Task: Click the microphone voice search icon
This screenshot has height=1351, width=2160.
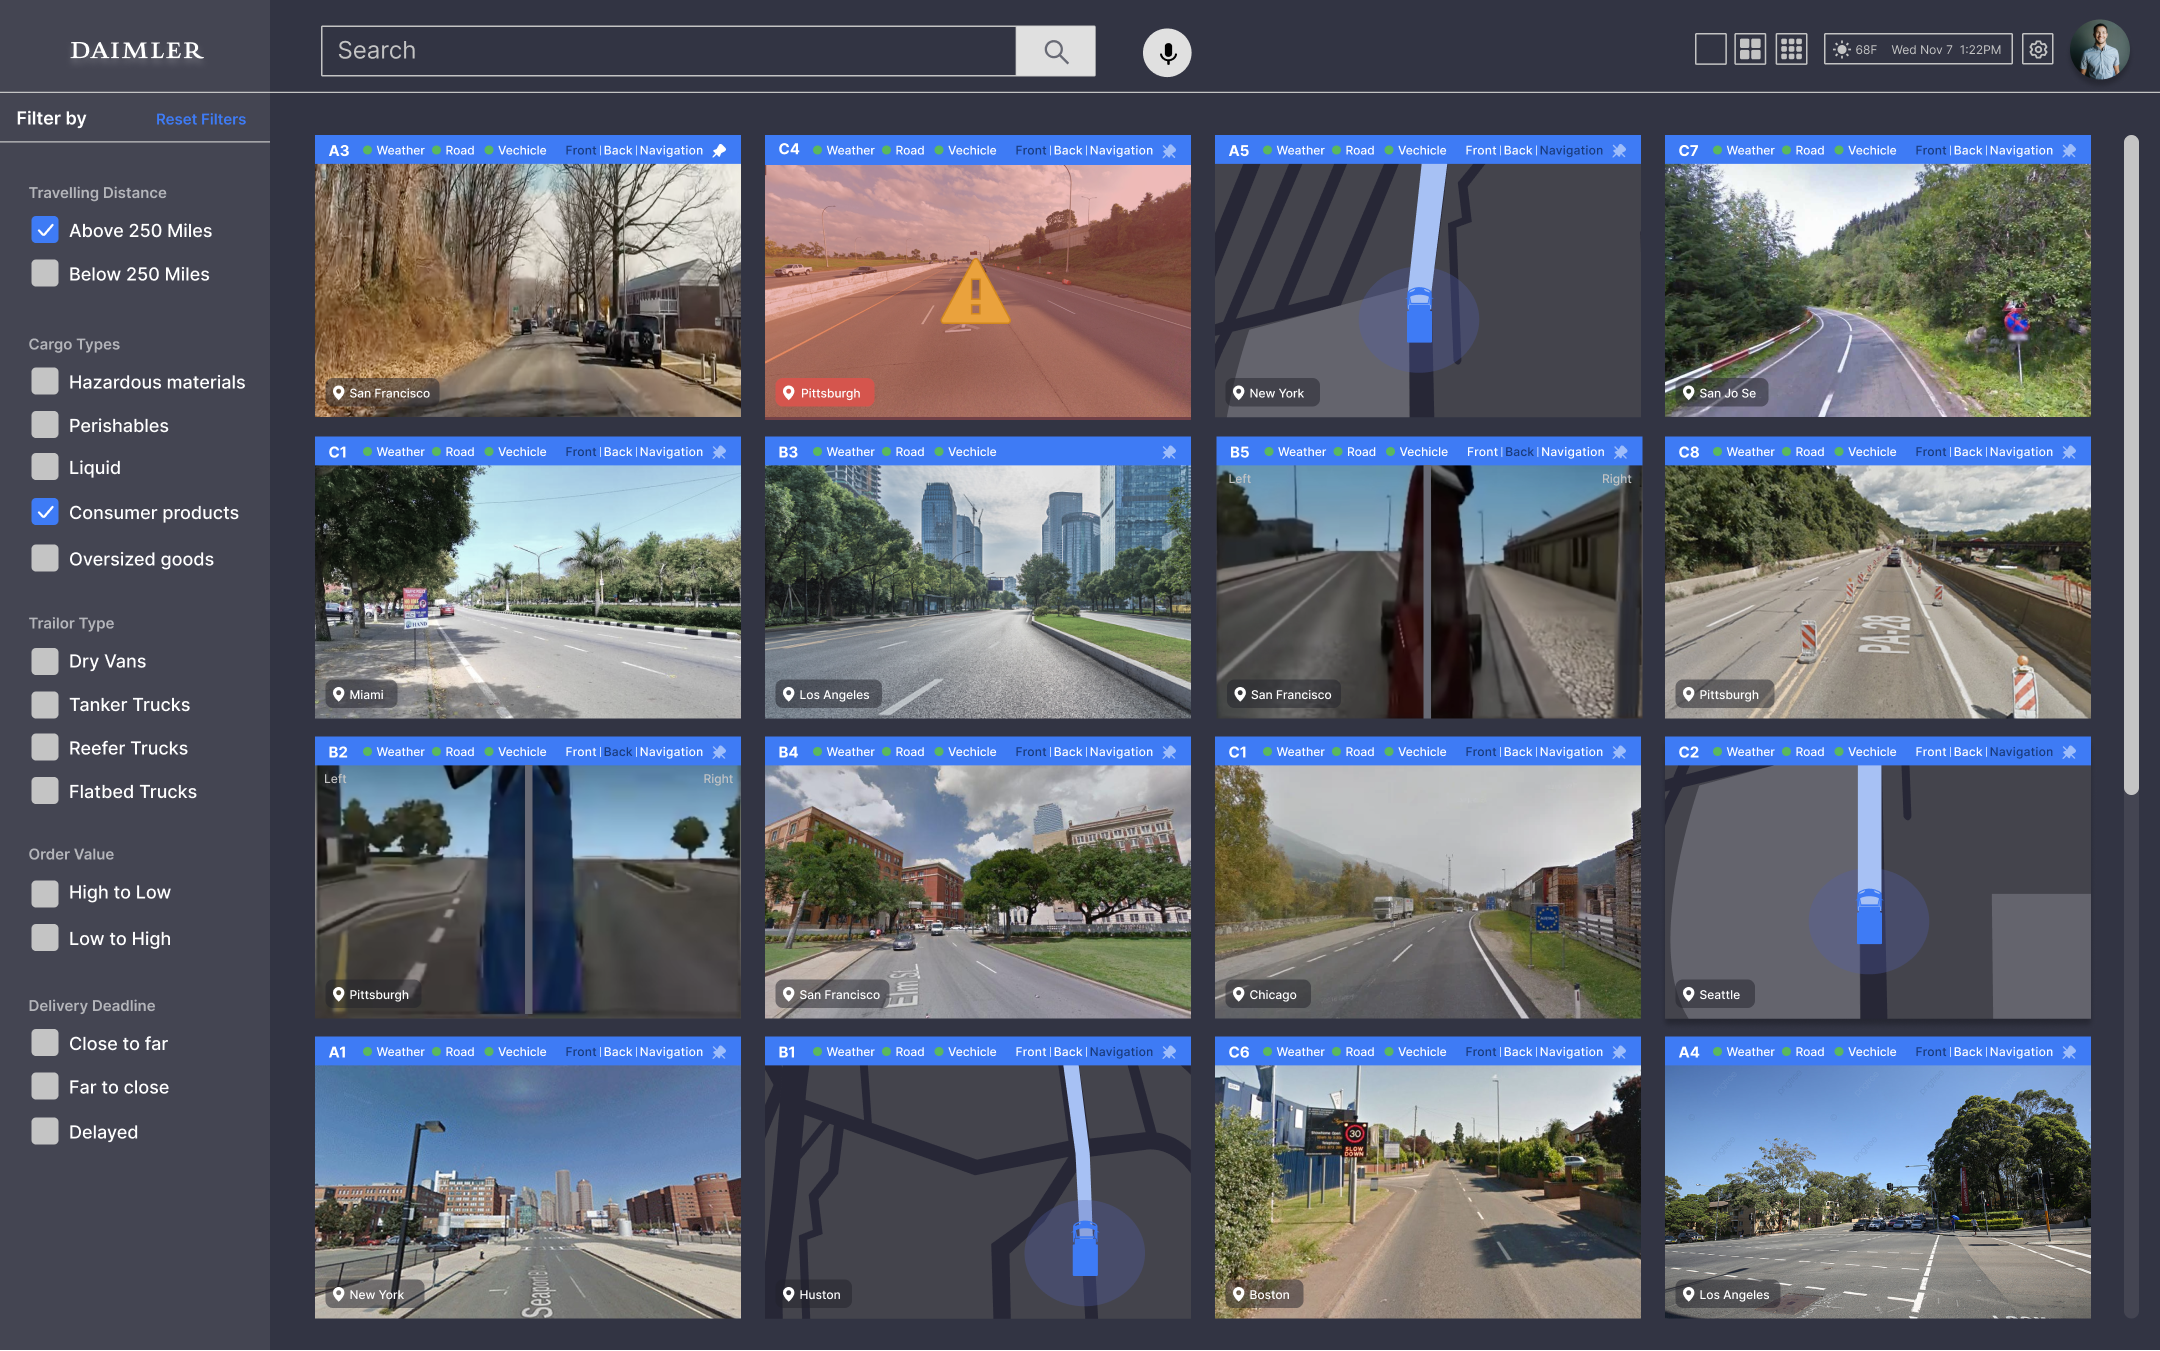Action: click(1167, 52)
